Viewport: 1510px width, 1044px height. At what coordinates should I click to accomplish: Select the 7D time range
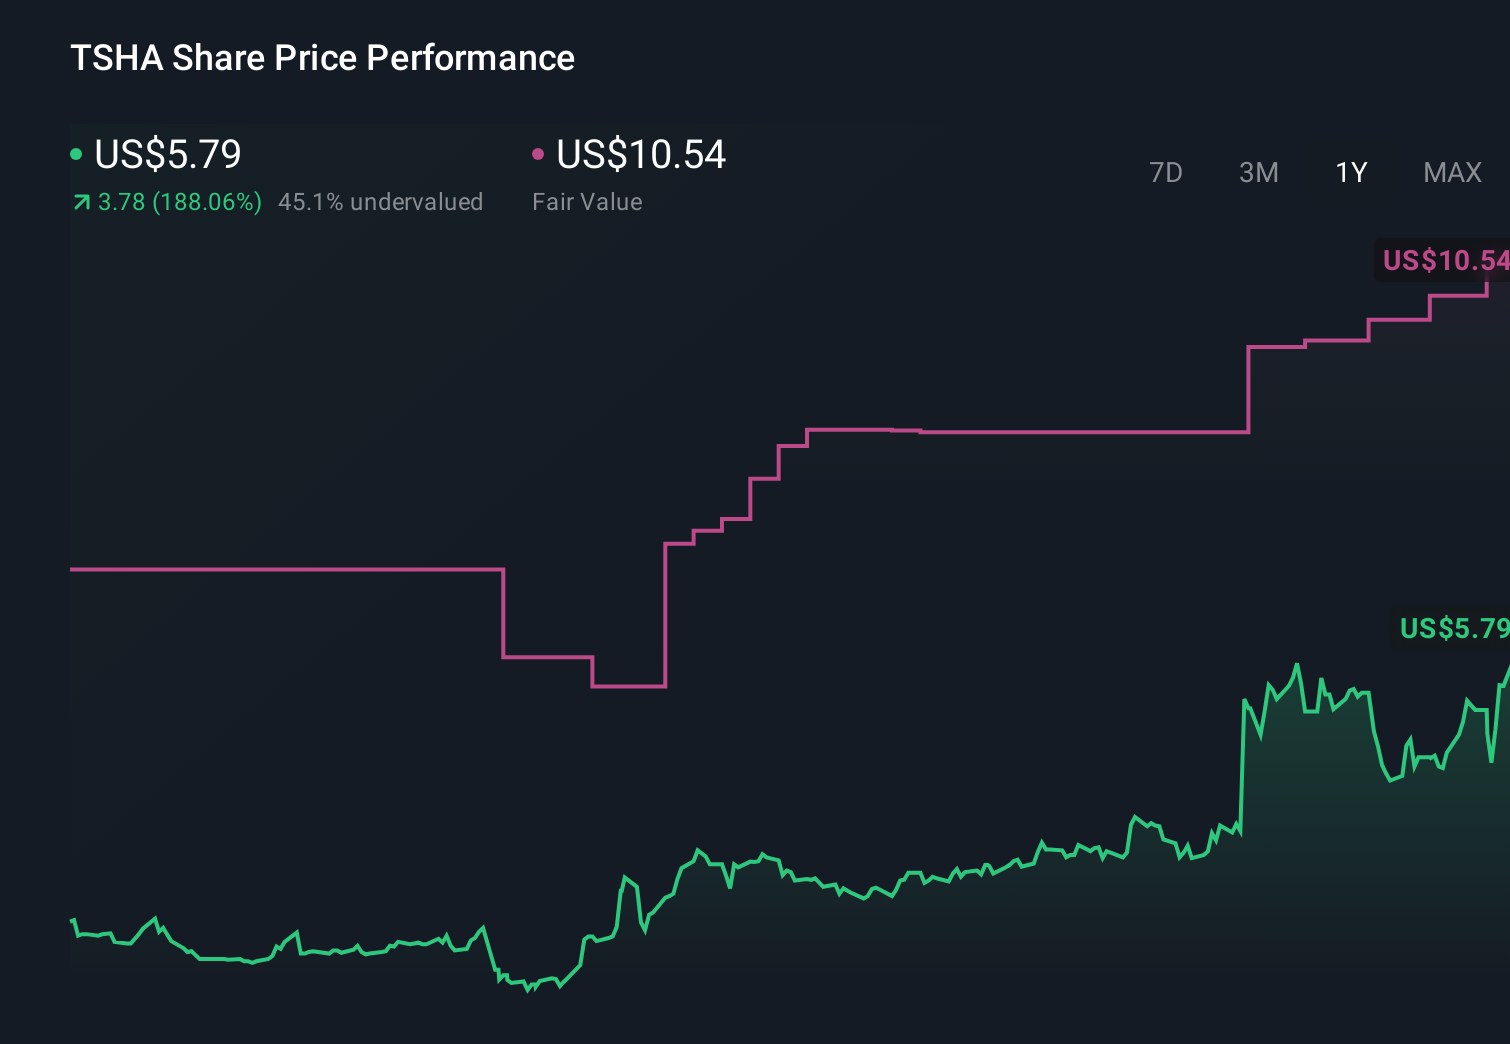pyautogui.click(x=1166, y=173)
